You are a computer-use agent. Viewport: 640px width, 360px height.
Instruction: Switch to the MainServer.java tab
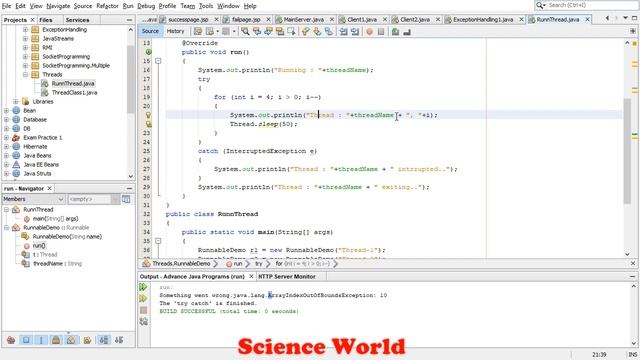coord(304,20)
